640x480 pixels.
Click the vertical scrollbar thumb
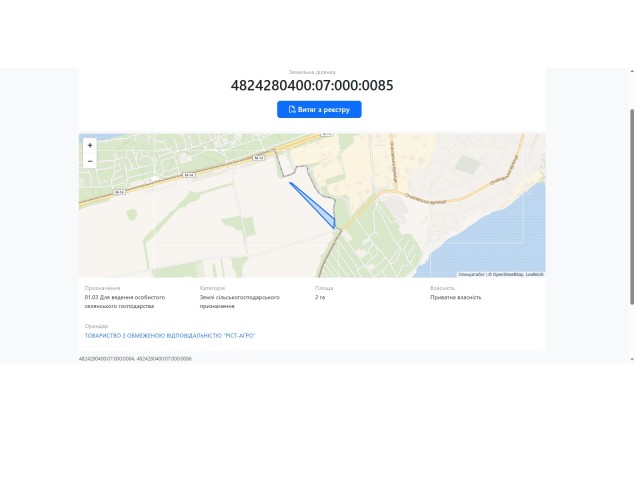click(632, 207)
